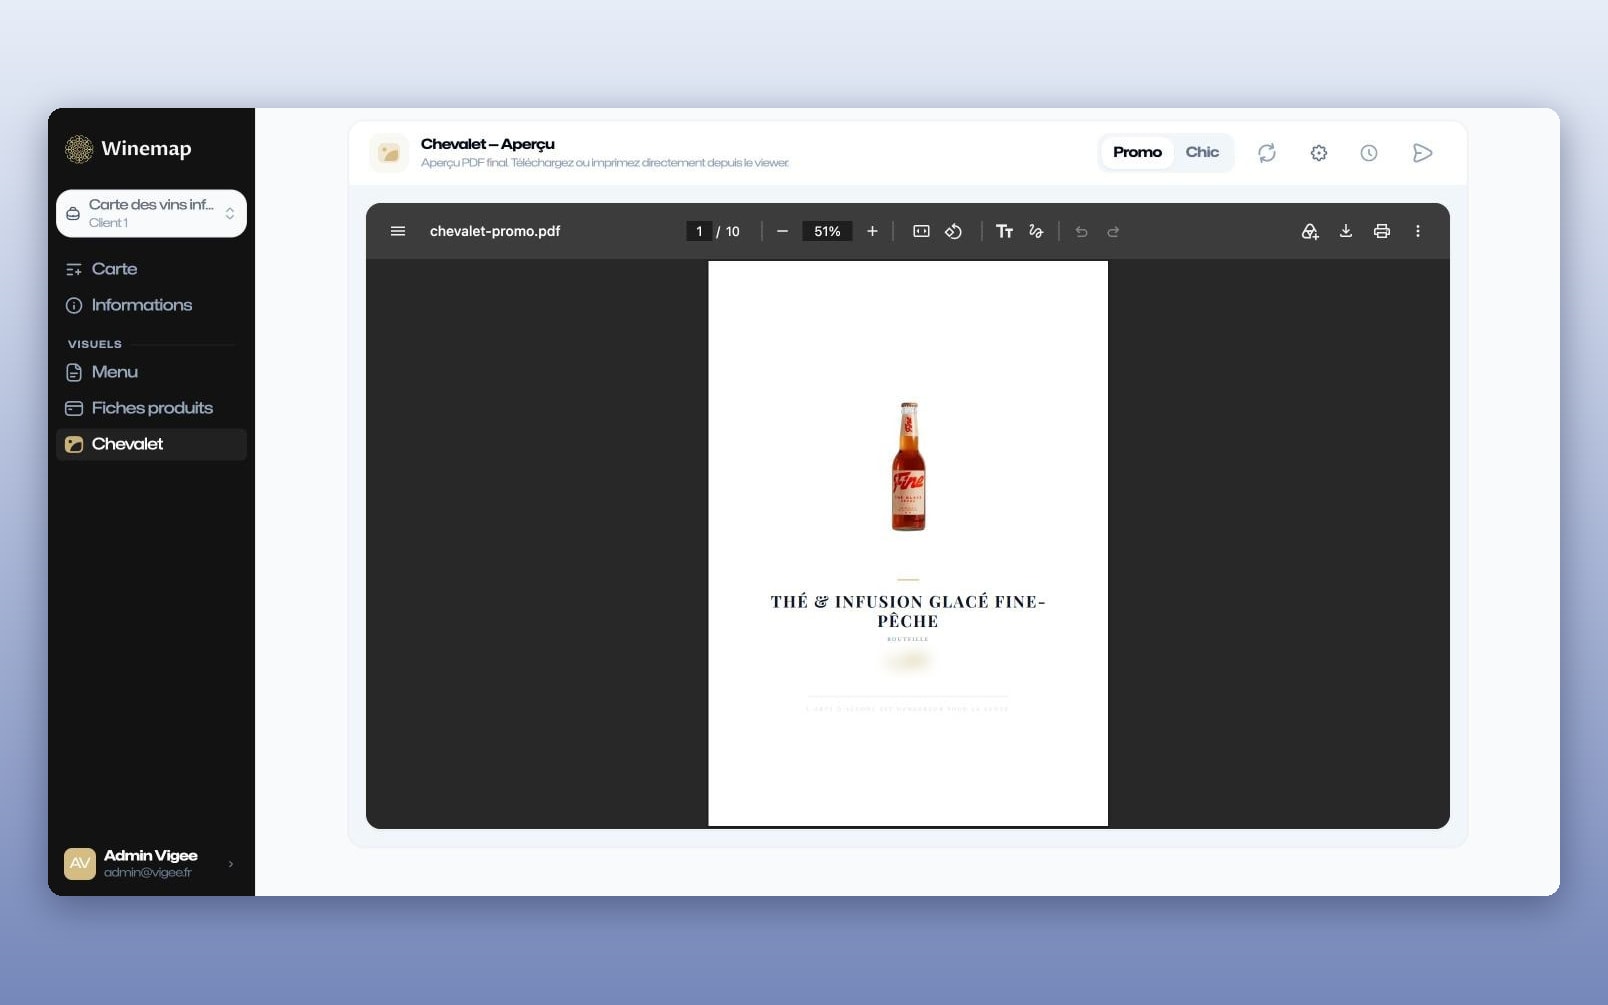Click the Winemap logo icon

pos(79,149)
